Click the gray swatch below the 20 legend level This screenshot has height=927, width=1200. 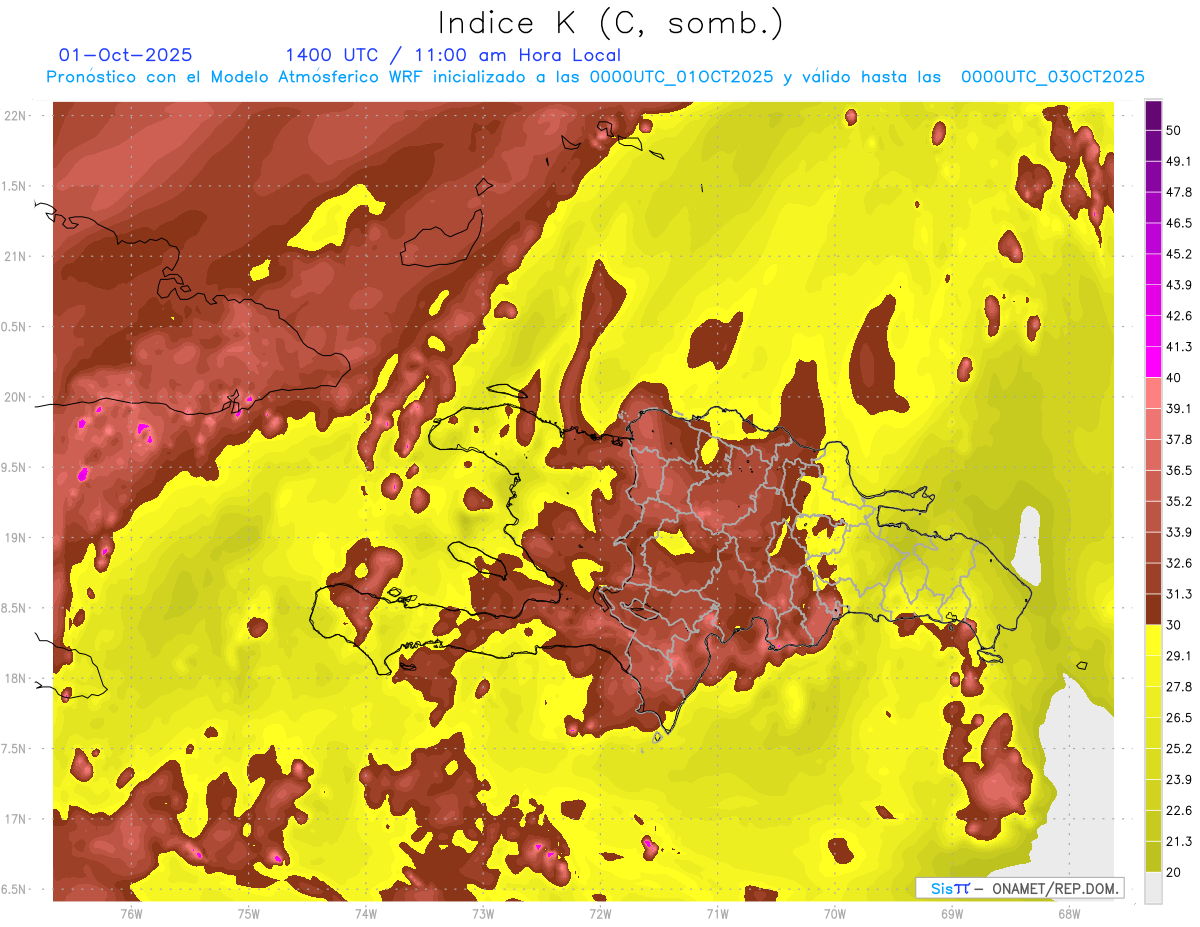pos(1153,887)
